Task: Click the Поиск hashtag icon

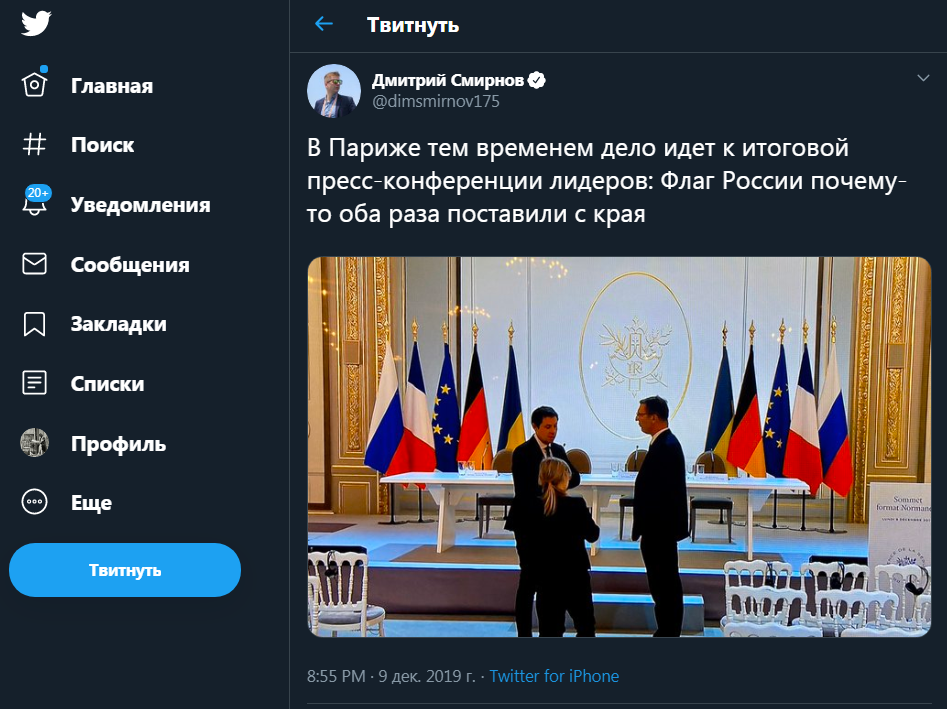Action: pos(35,145)
